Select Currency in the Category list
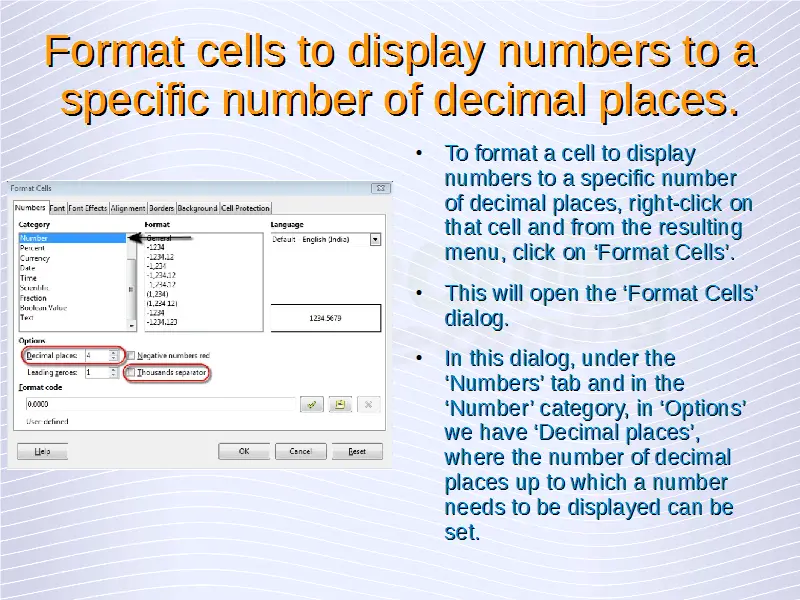800x600 pixels. pos(35,259)
